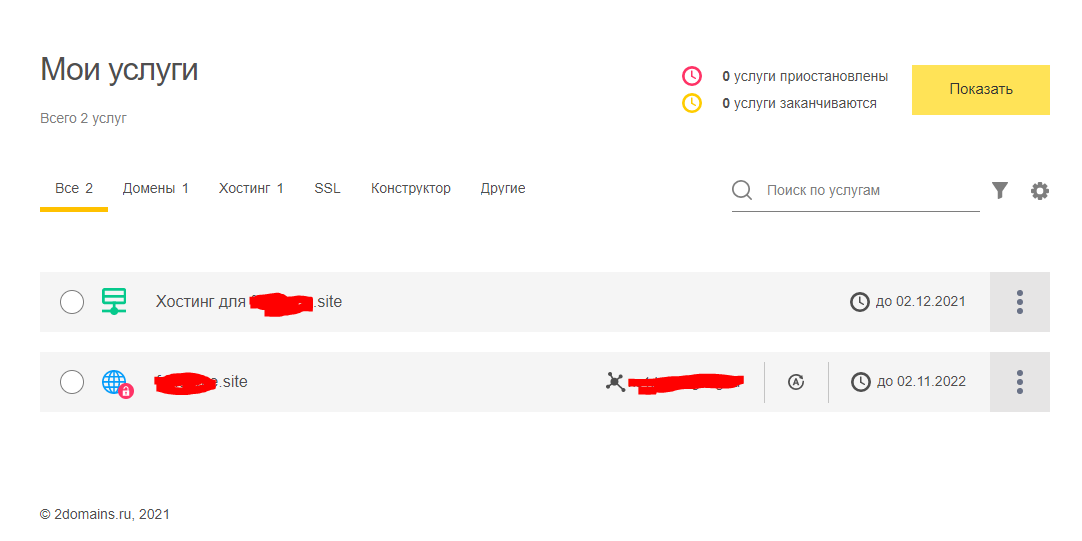The width and height of the screenshot is (1082, 541).
Task: Open three-dot menu for hosting row
Action: (1019, 301)
